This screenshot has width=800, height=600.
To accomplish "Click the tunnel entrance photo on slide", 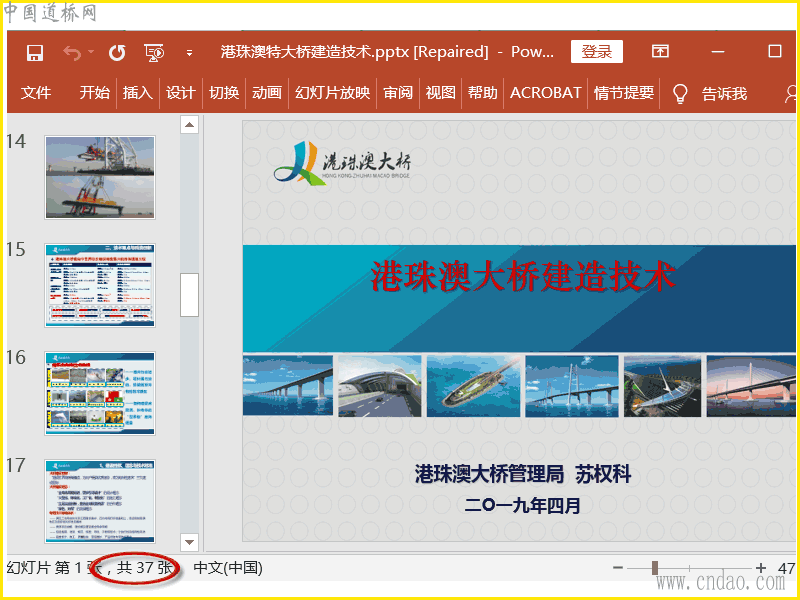I will [x=380, y=386].
